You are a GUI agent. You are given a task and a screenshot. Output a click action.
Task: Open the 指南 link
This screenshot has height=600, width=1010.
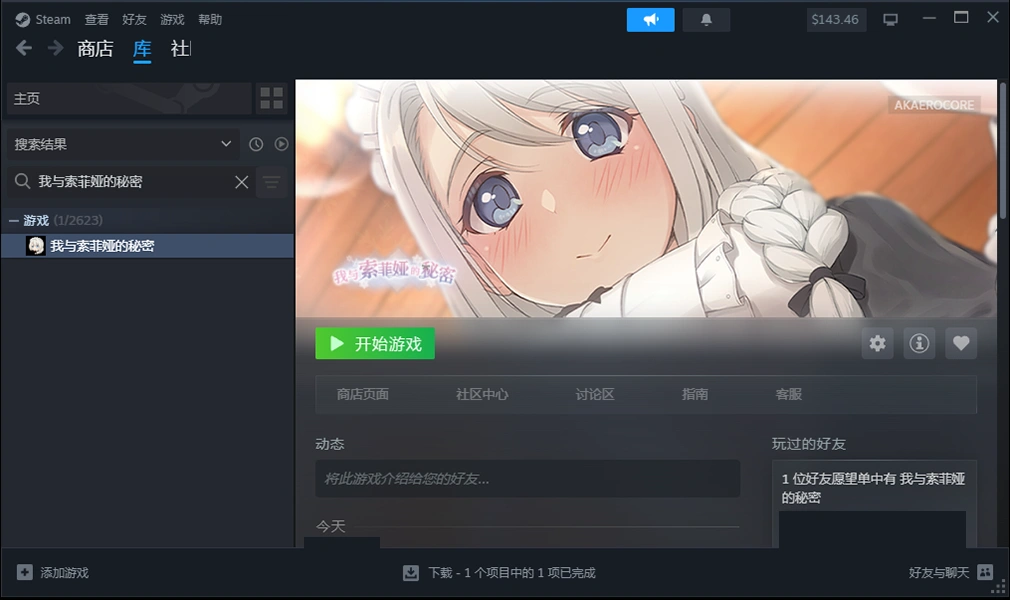(x=695, y=394)
